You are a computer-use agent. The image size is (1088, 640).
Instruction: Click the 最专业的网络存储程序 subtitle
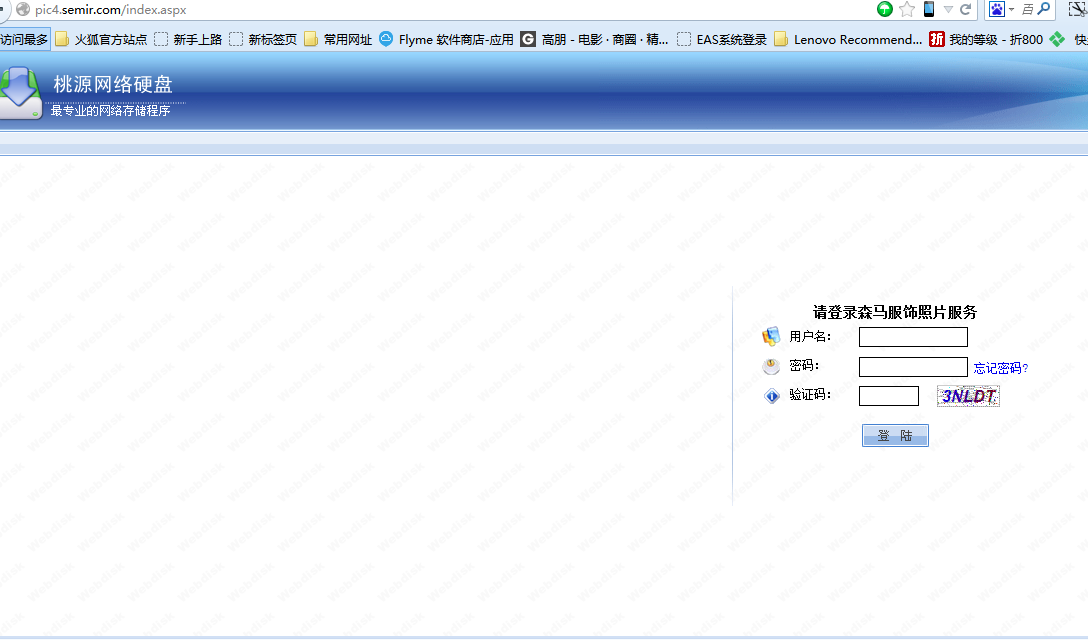pyautogui.click(x=110, y=110)
